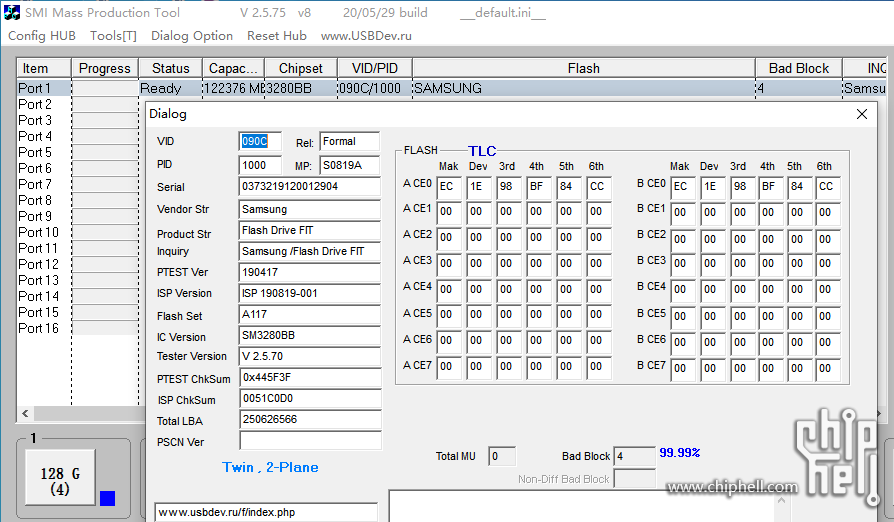Viewport: 894px width, 522px height.
Task: Click the Total LBA field
Action: pyautogui.click(x=310, y=419)
